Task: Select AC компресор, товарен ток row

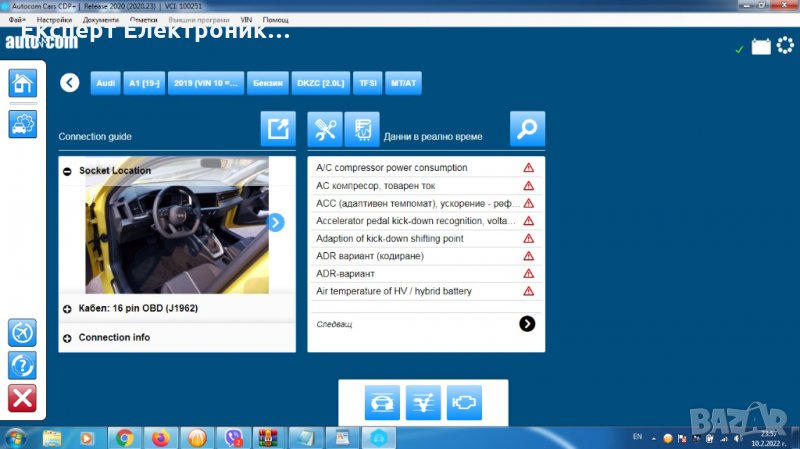Action: (x=426, y=186)
